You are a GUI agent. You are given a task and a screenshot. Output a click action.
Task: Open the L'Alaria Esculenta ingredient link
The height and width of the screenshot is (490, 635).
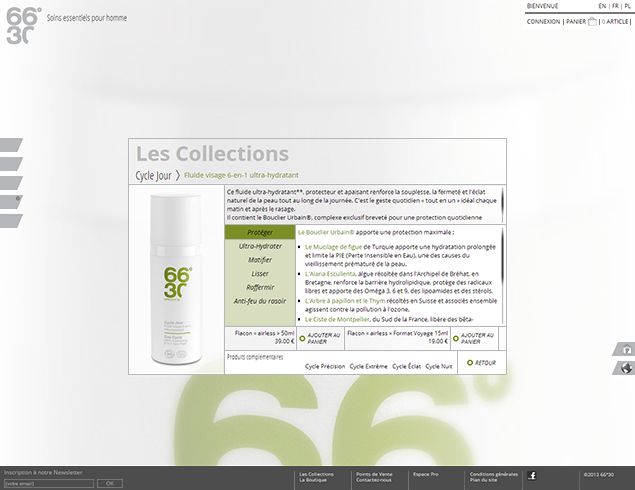tap(330, 274)
